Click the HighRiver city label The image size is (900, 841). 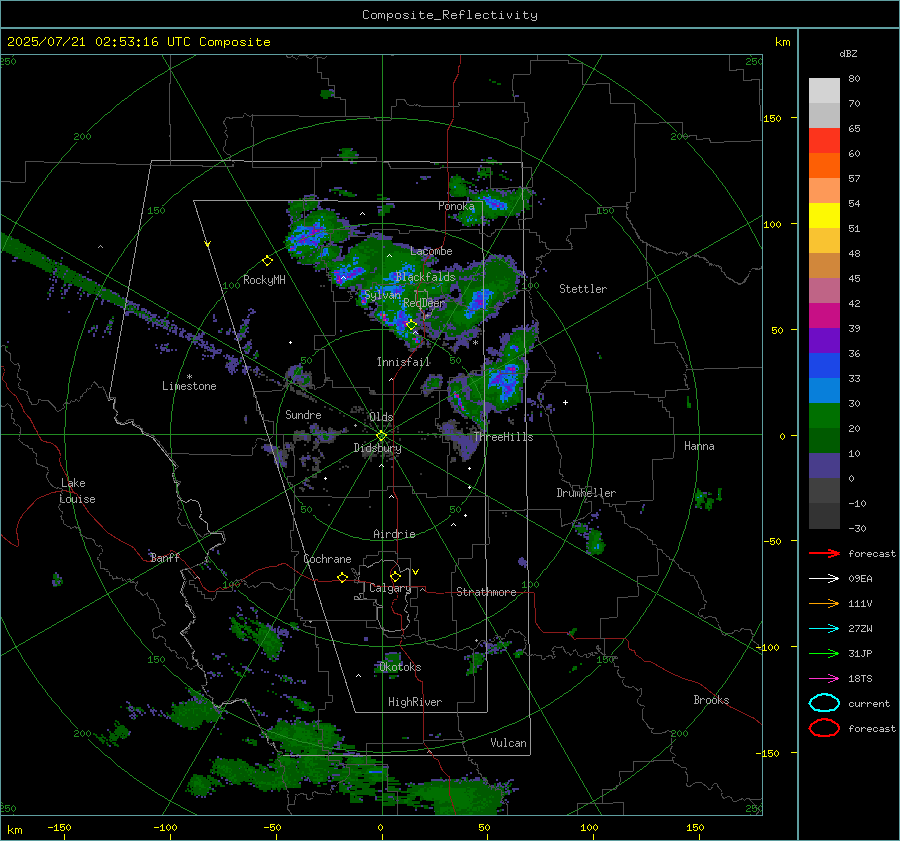pyautogui.click(x=415, y=702)
